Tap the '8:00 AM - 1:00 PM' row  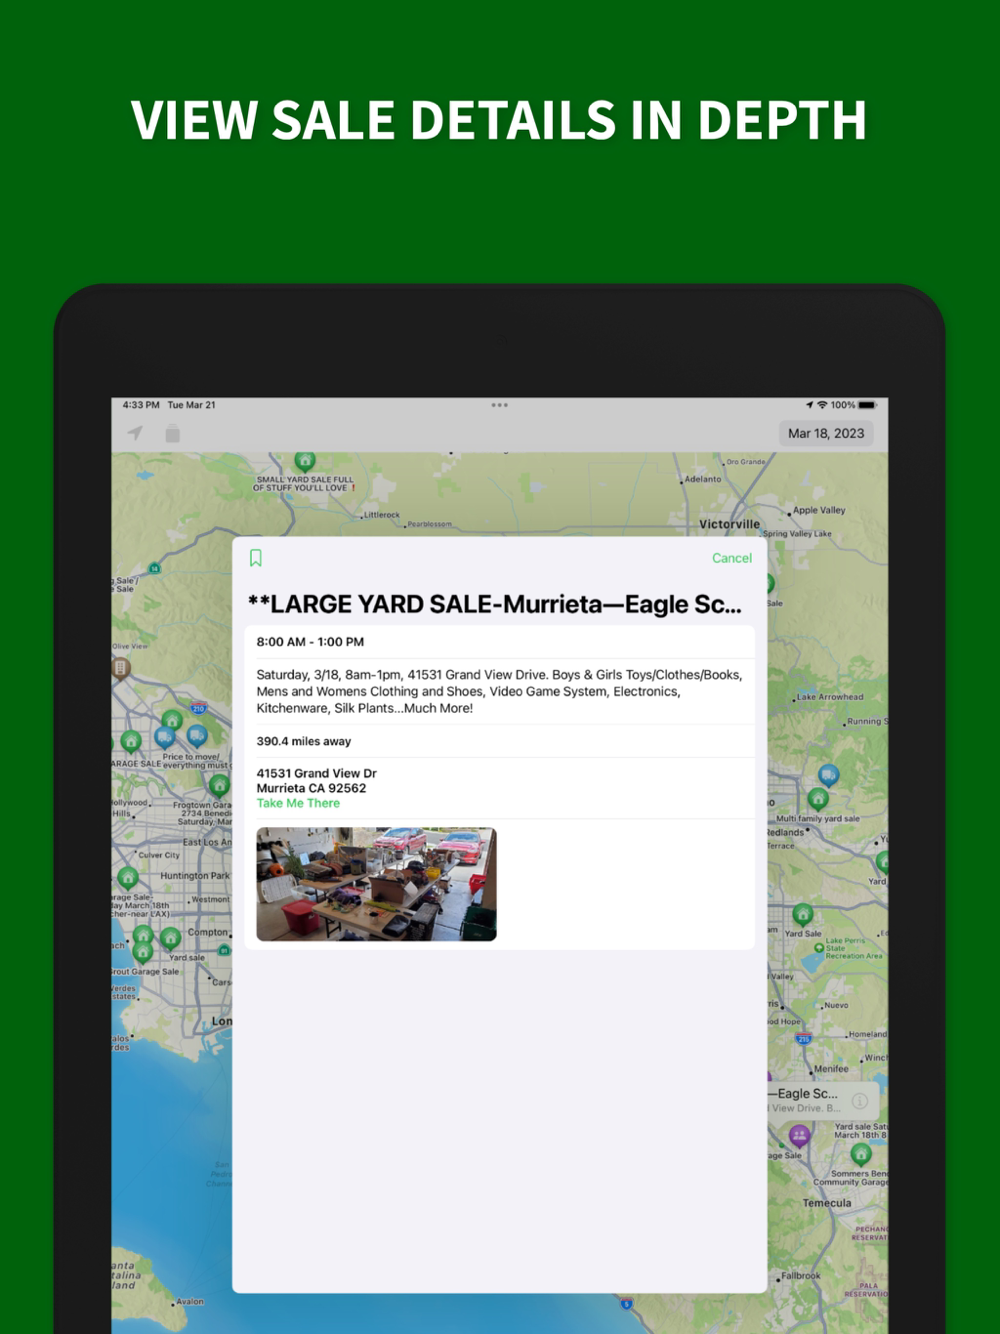500,642
